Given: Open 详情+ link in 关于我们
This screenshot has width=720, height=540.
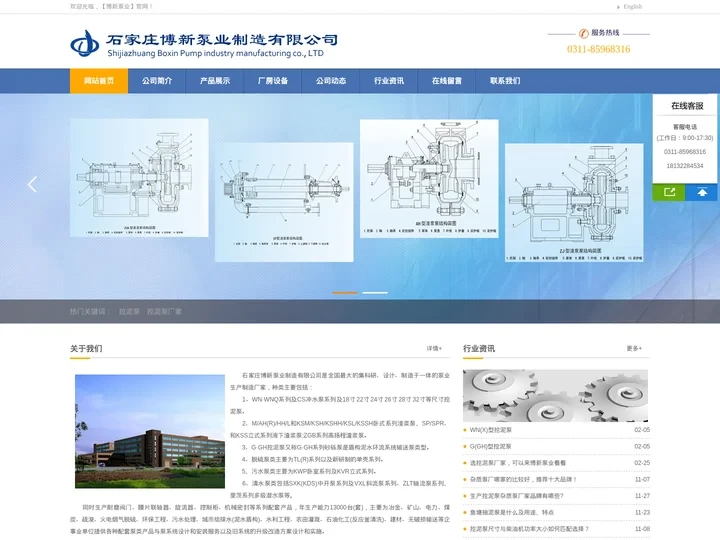Looking at the screenshot, I should pos(434,349).
